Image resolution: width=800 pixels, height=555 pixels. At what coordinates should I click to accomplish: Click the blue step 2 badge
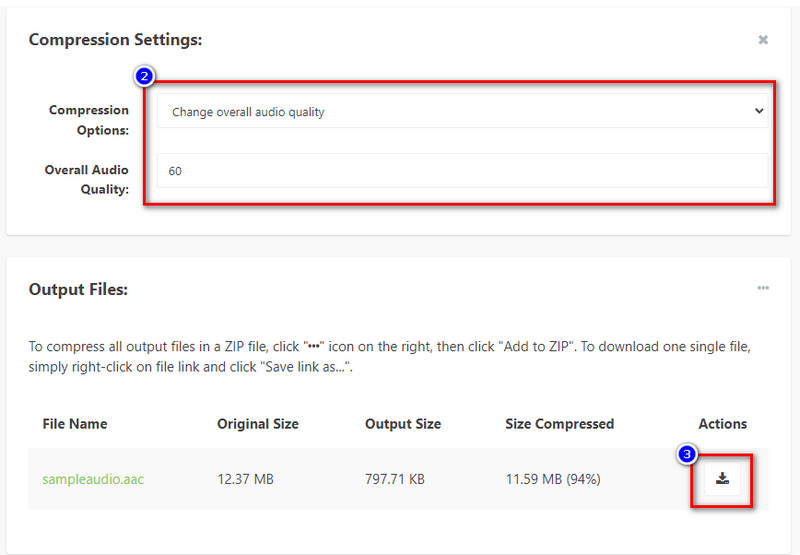tap(145, 76)
